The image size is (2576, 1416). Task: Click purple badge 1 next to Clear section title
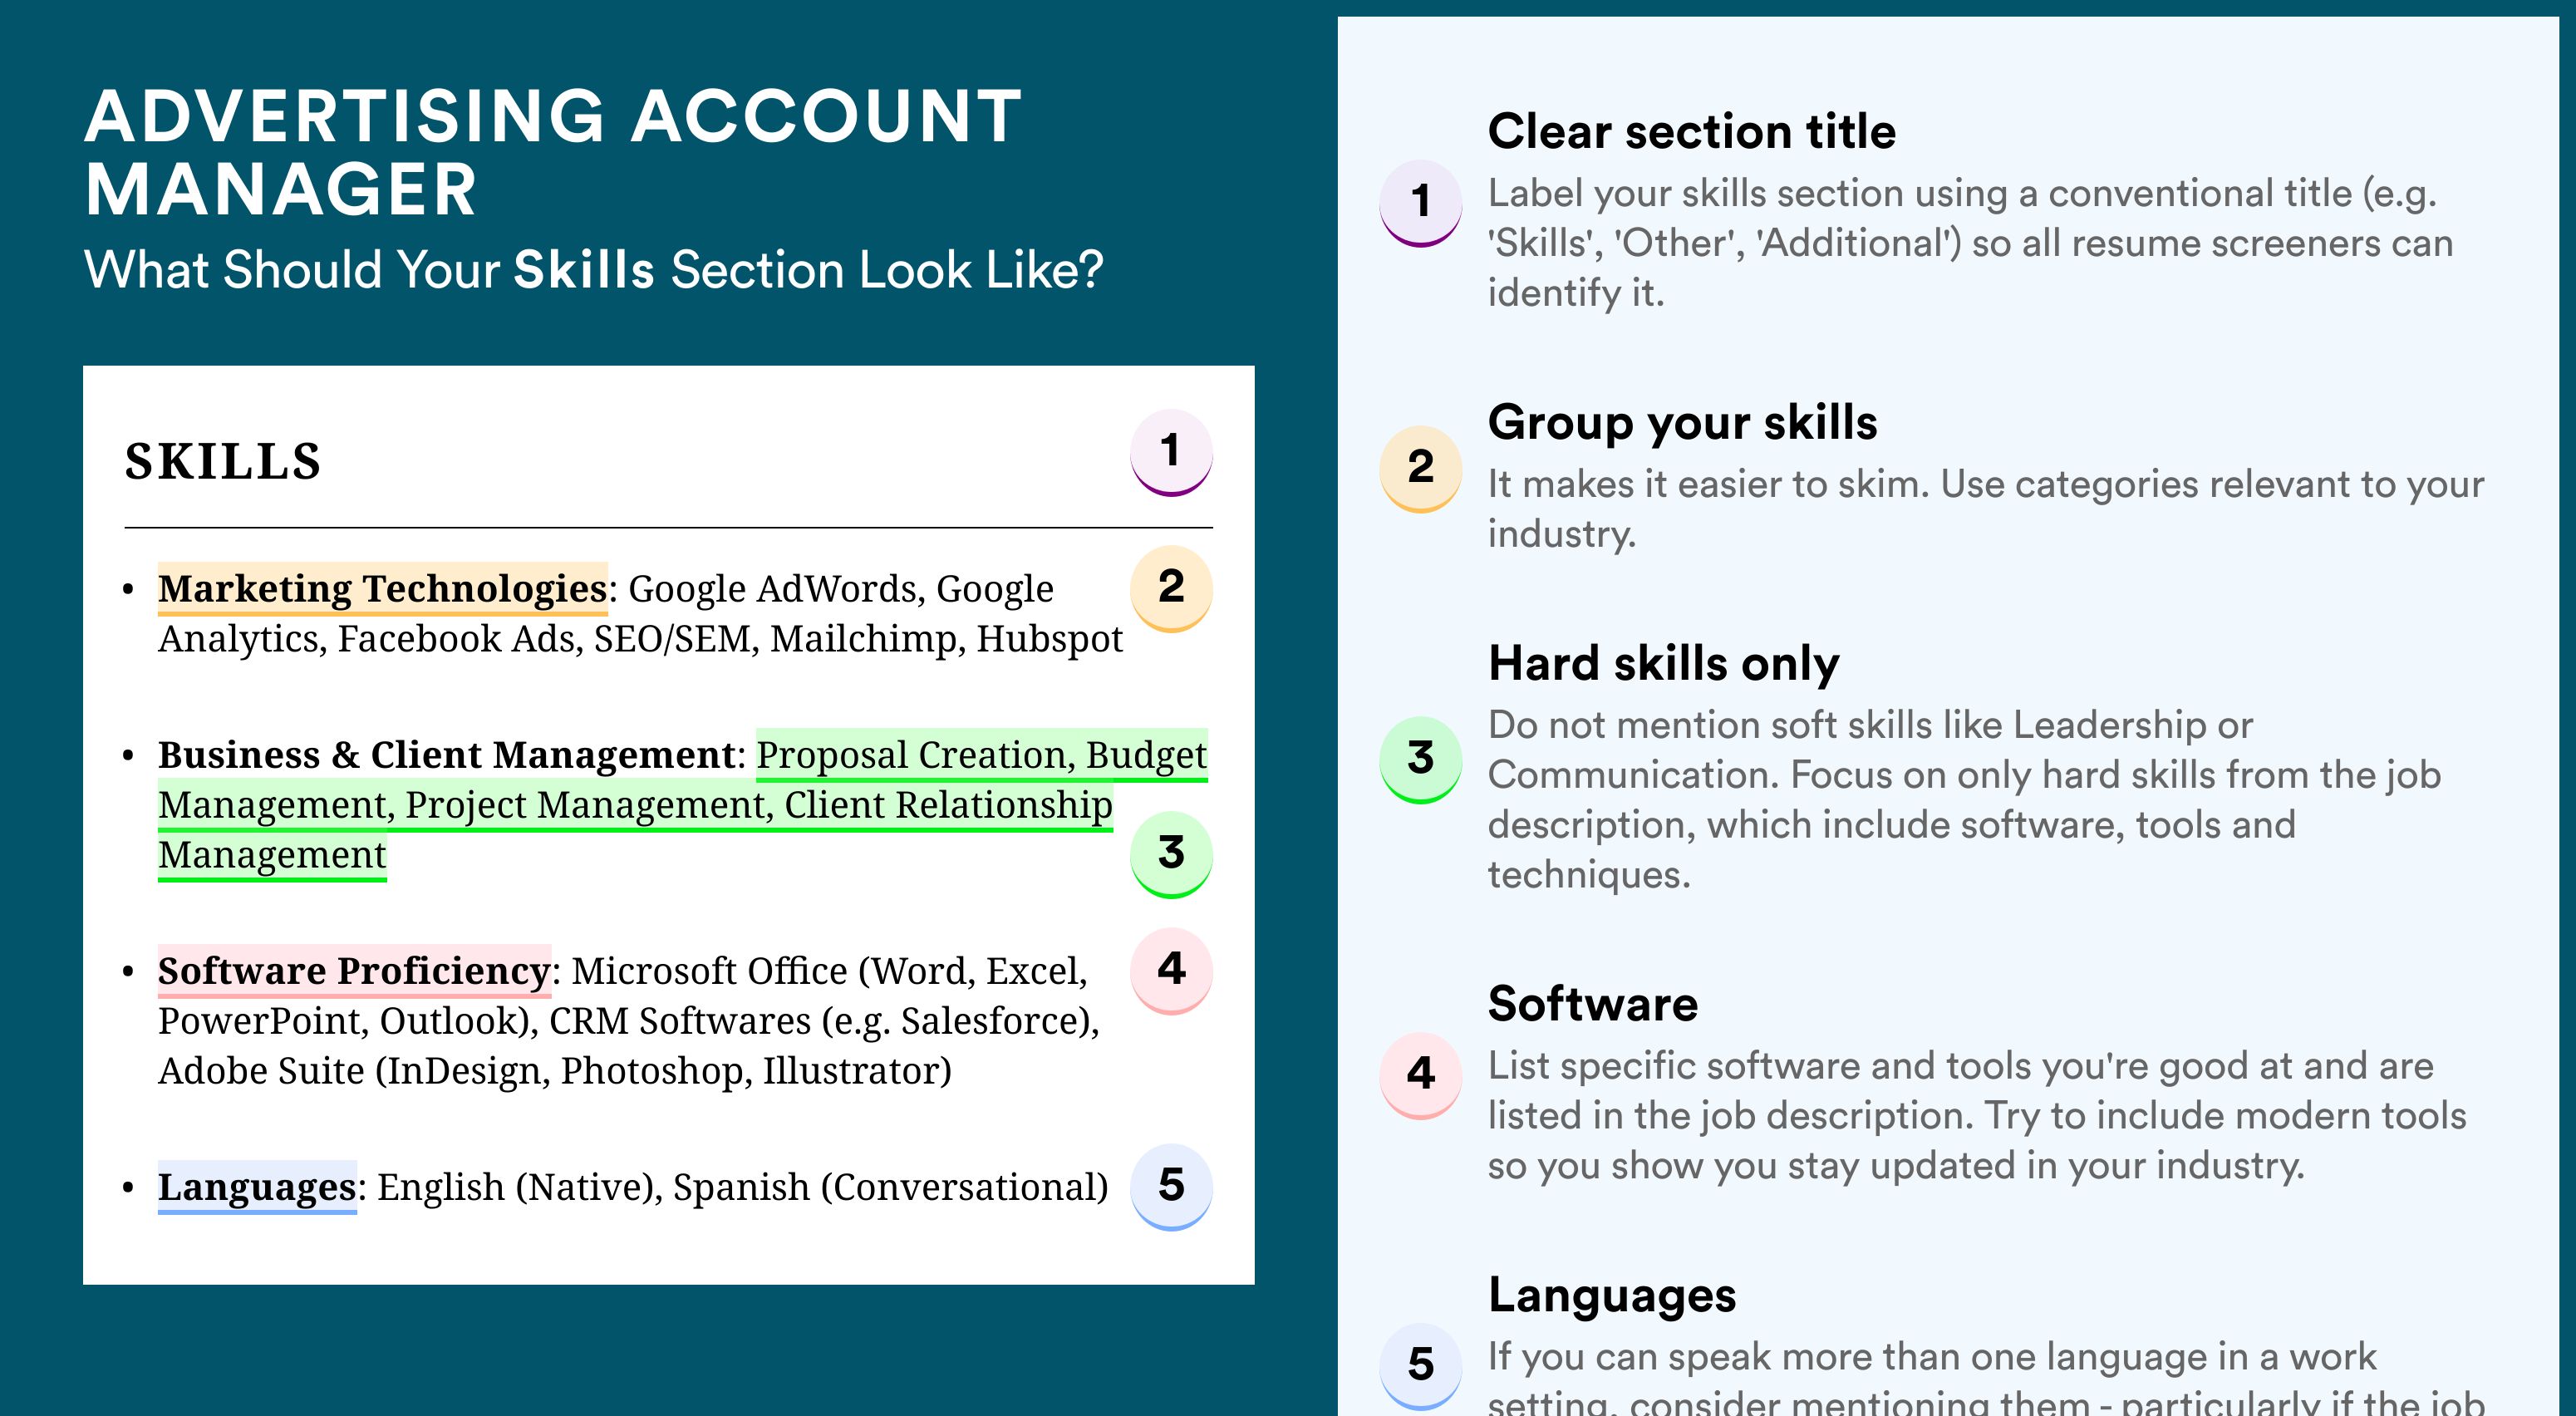[1421, 203]
